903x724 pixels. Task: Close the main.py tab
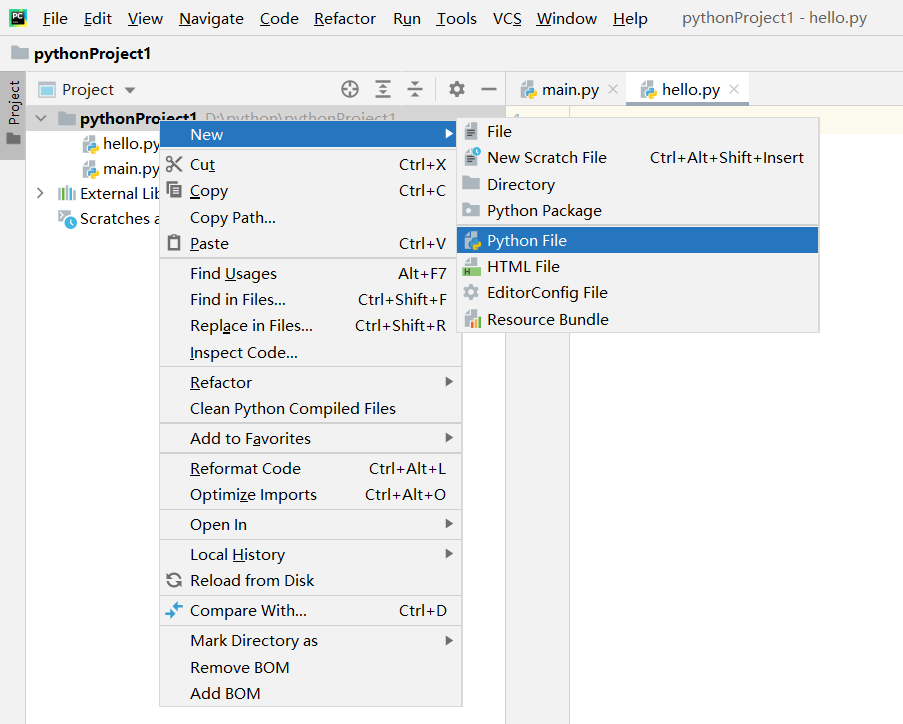tap(613, 89)
